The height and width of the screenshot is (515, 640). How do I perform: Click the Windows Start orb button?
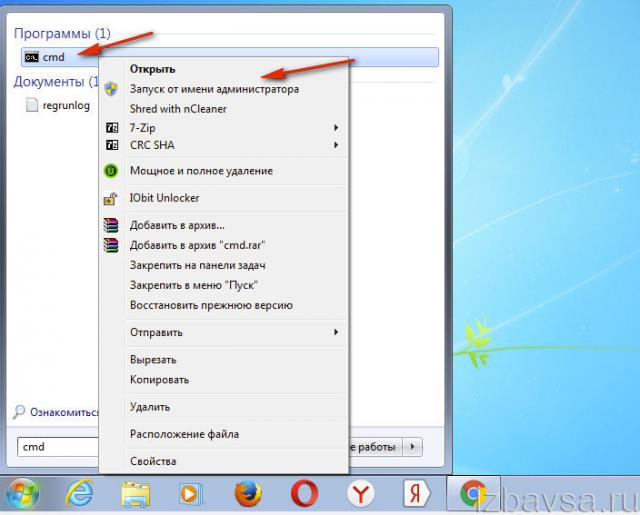point(22,492)
